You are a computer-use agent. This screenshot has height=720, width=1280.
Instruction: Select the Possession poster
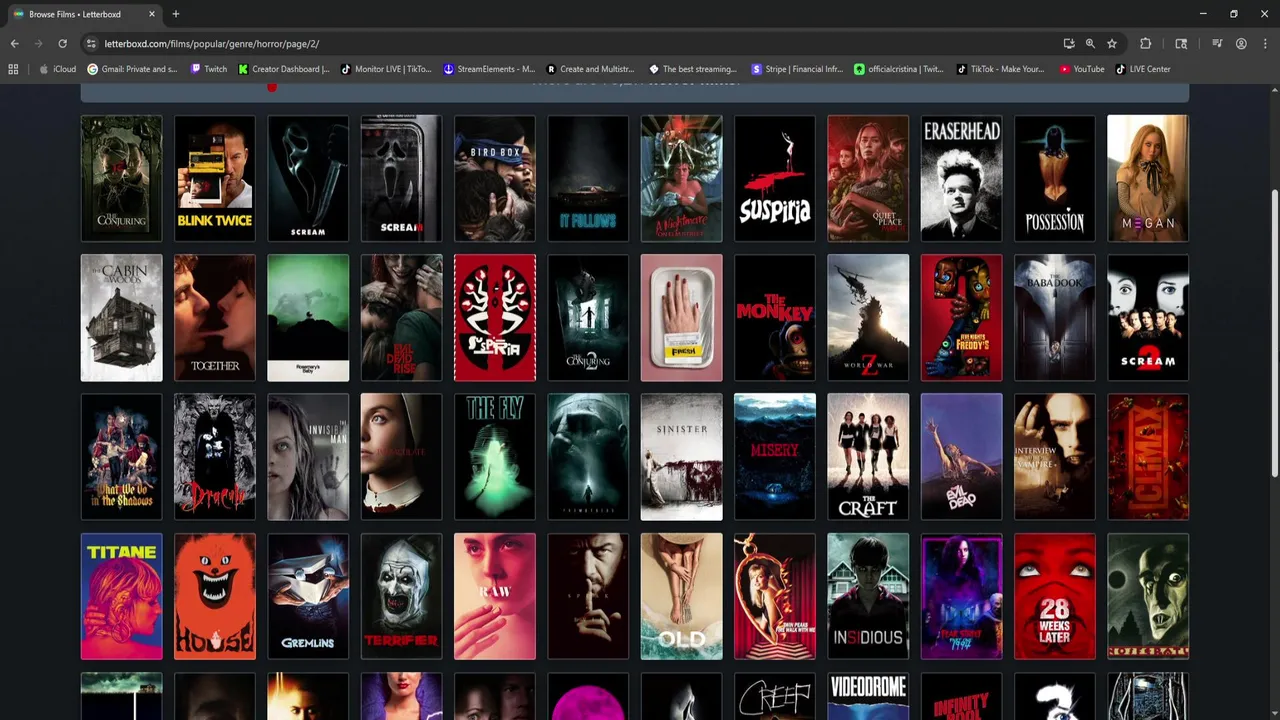coord(1055,178)
